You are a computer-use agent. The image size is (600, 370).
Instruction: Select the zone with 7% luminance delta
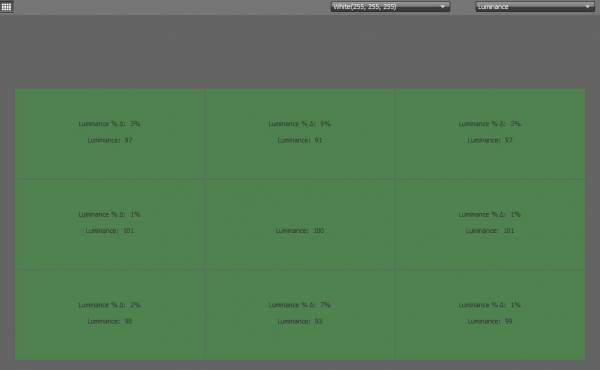tap(300, 315)
